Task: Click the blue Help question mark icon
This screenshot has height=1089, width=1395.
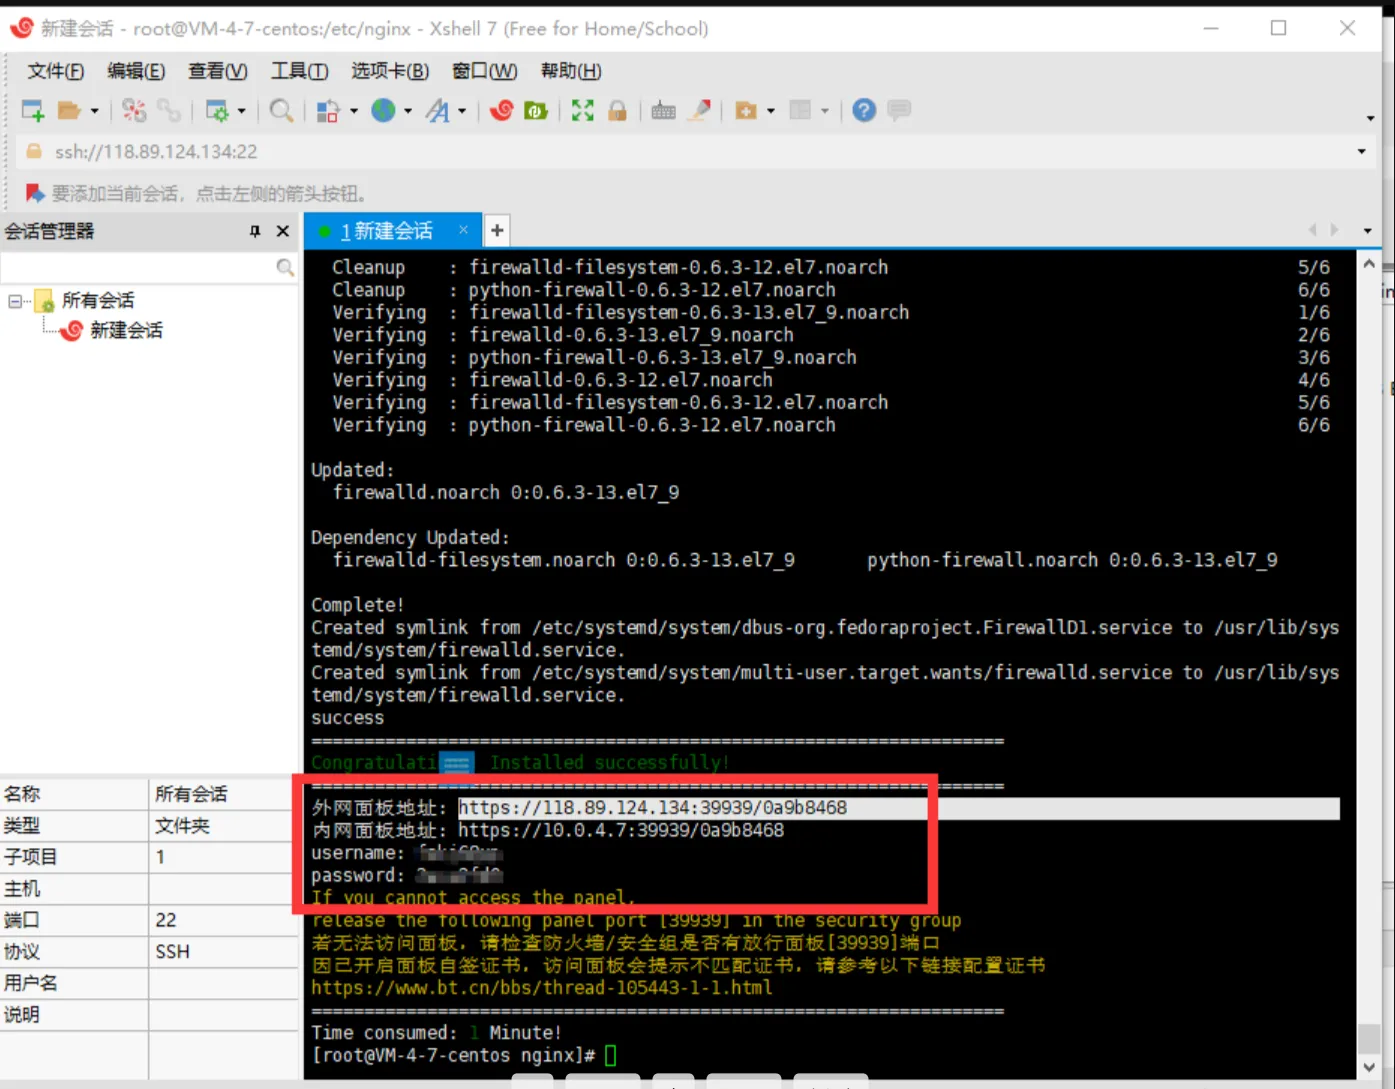Action: [864, 111]
